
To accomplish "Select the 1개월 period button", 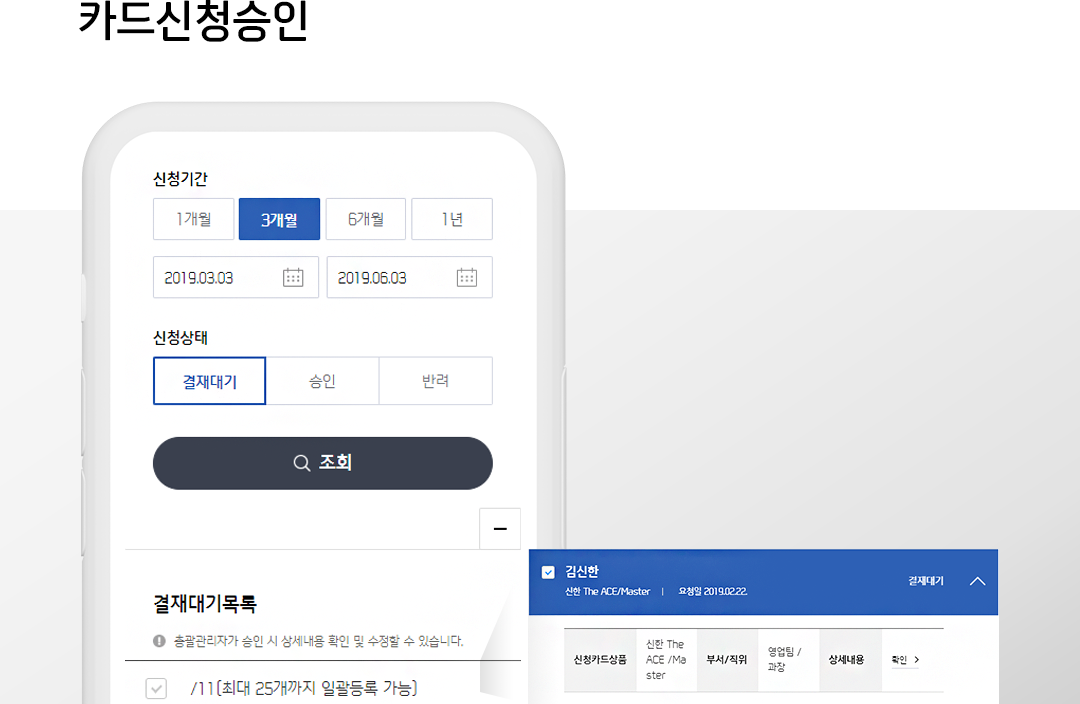I will click(194, 219).
